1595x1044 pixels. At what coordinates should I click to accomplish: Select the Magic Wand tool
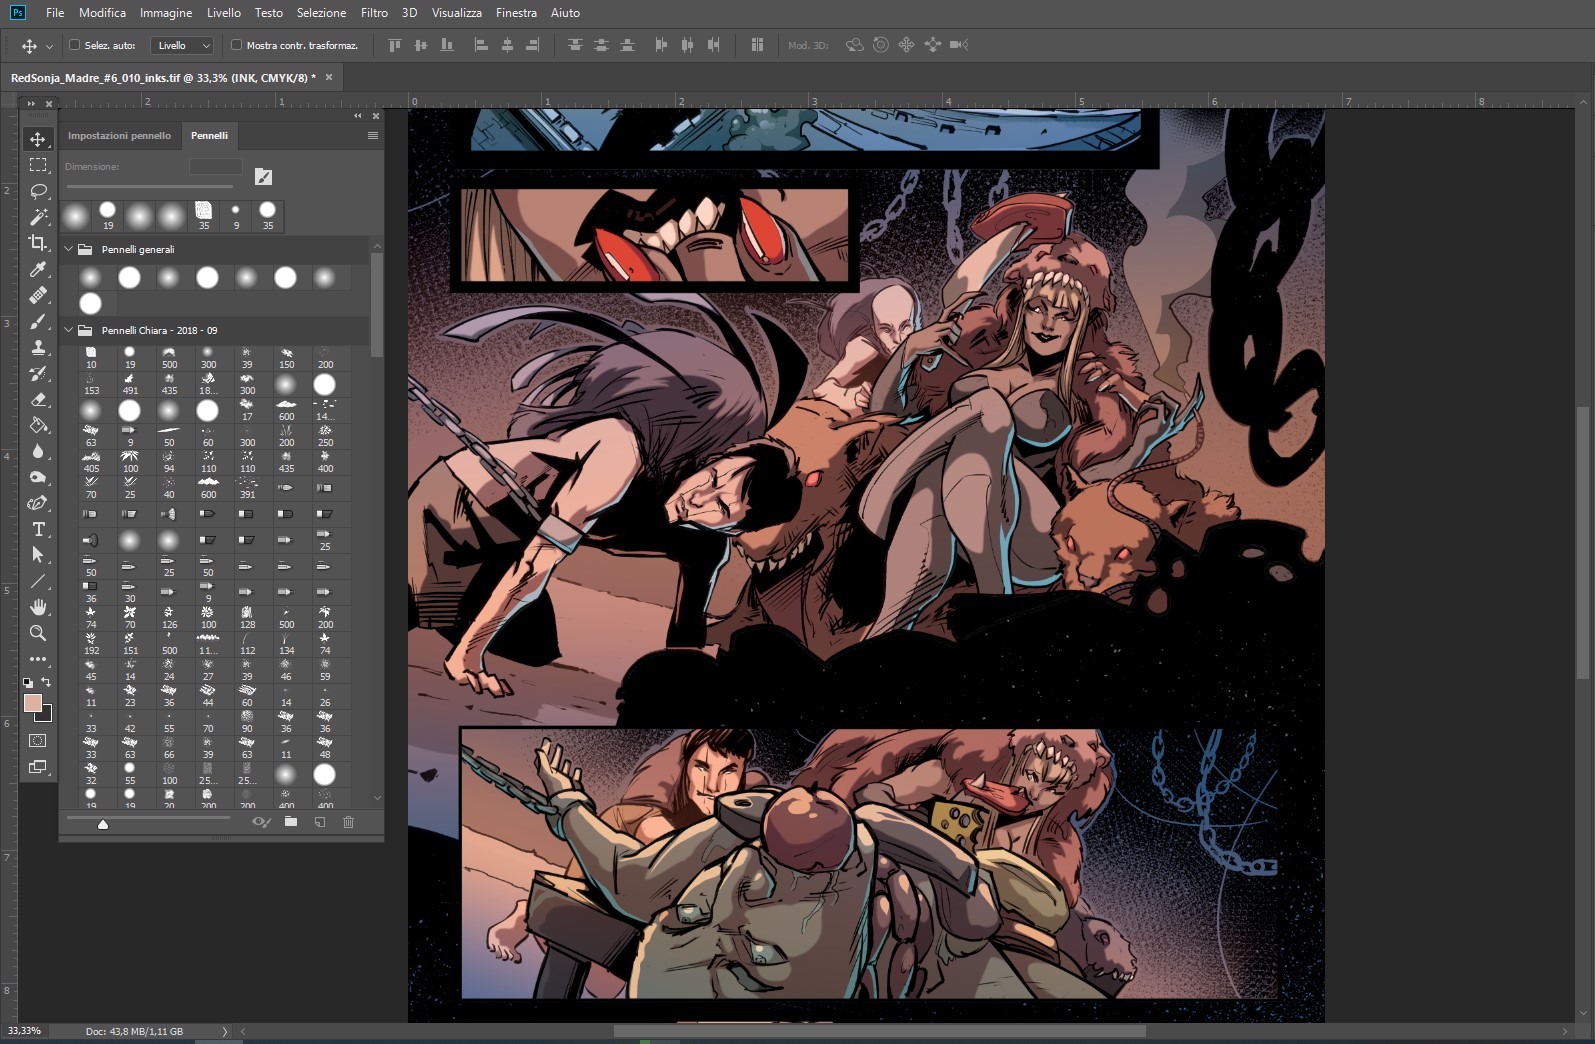(x=38, y=217)
